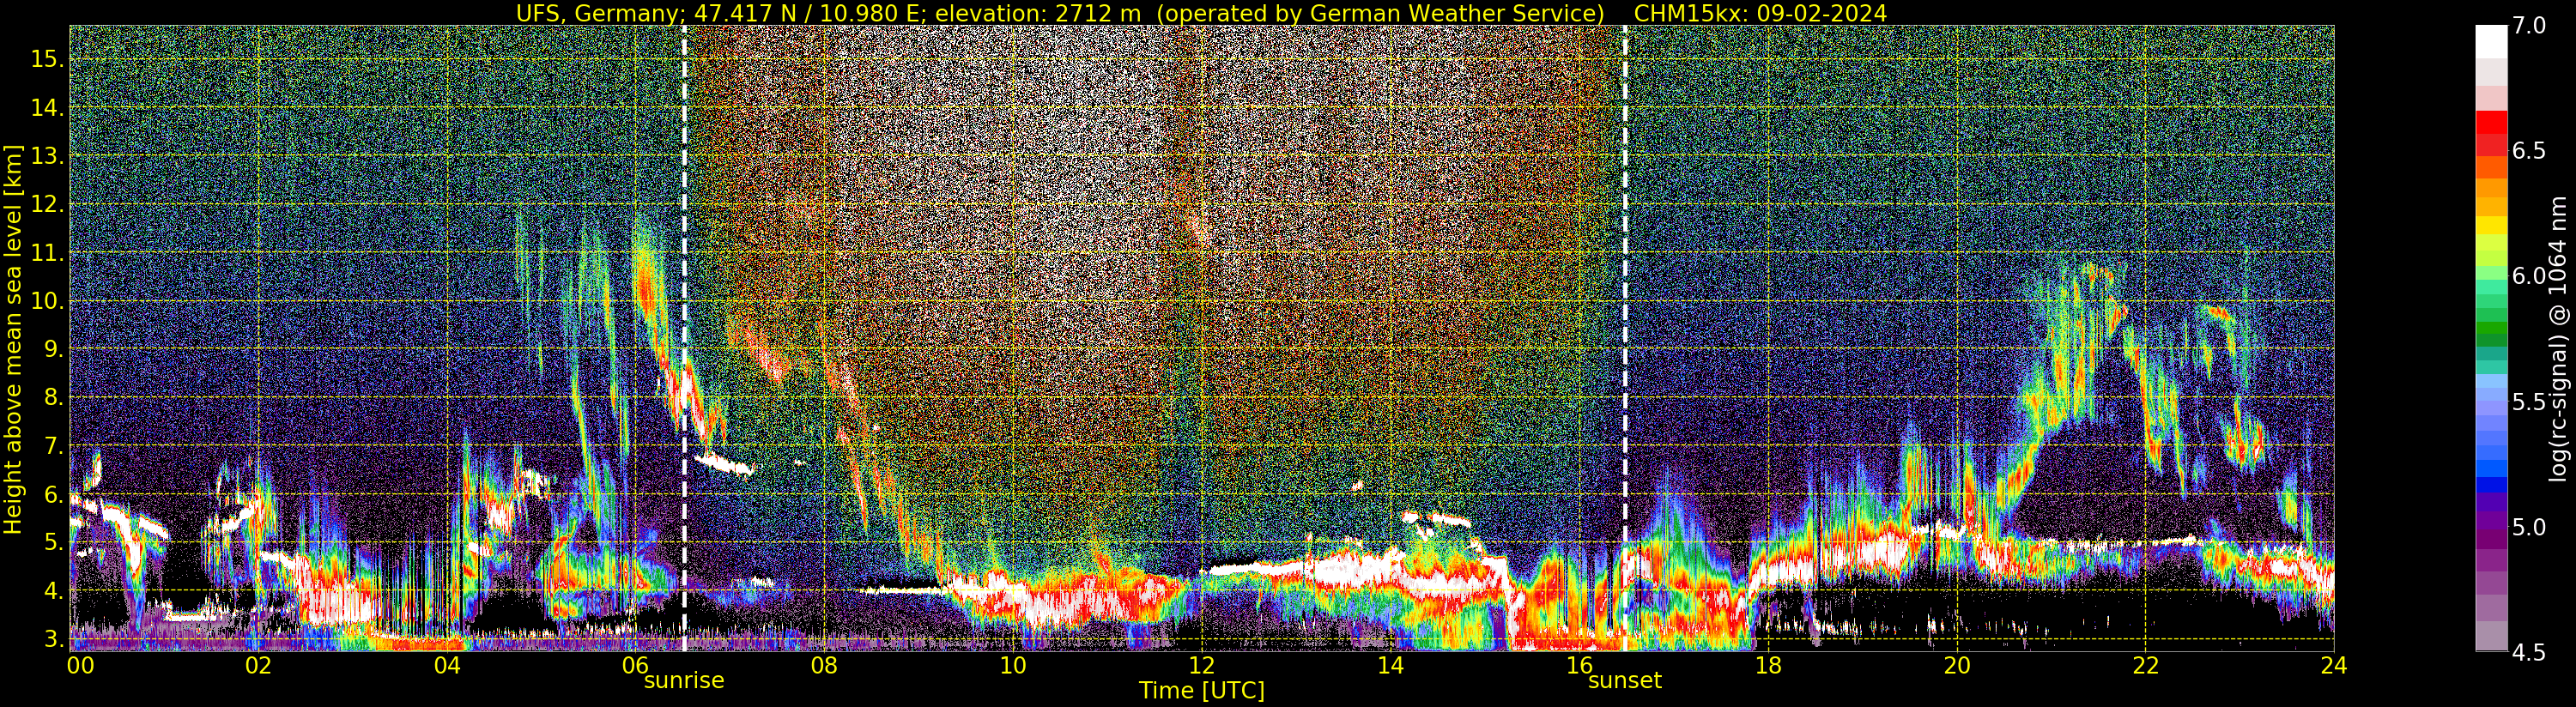Click the colorbar value '6.0'
Viewport: 2576px width, 707px height.
pyautogui.click(x=2529, y=276)
